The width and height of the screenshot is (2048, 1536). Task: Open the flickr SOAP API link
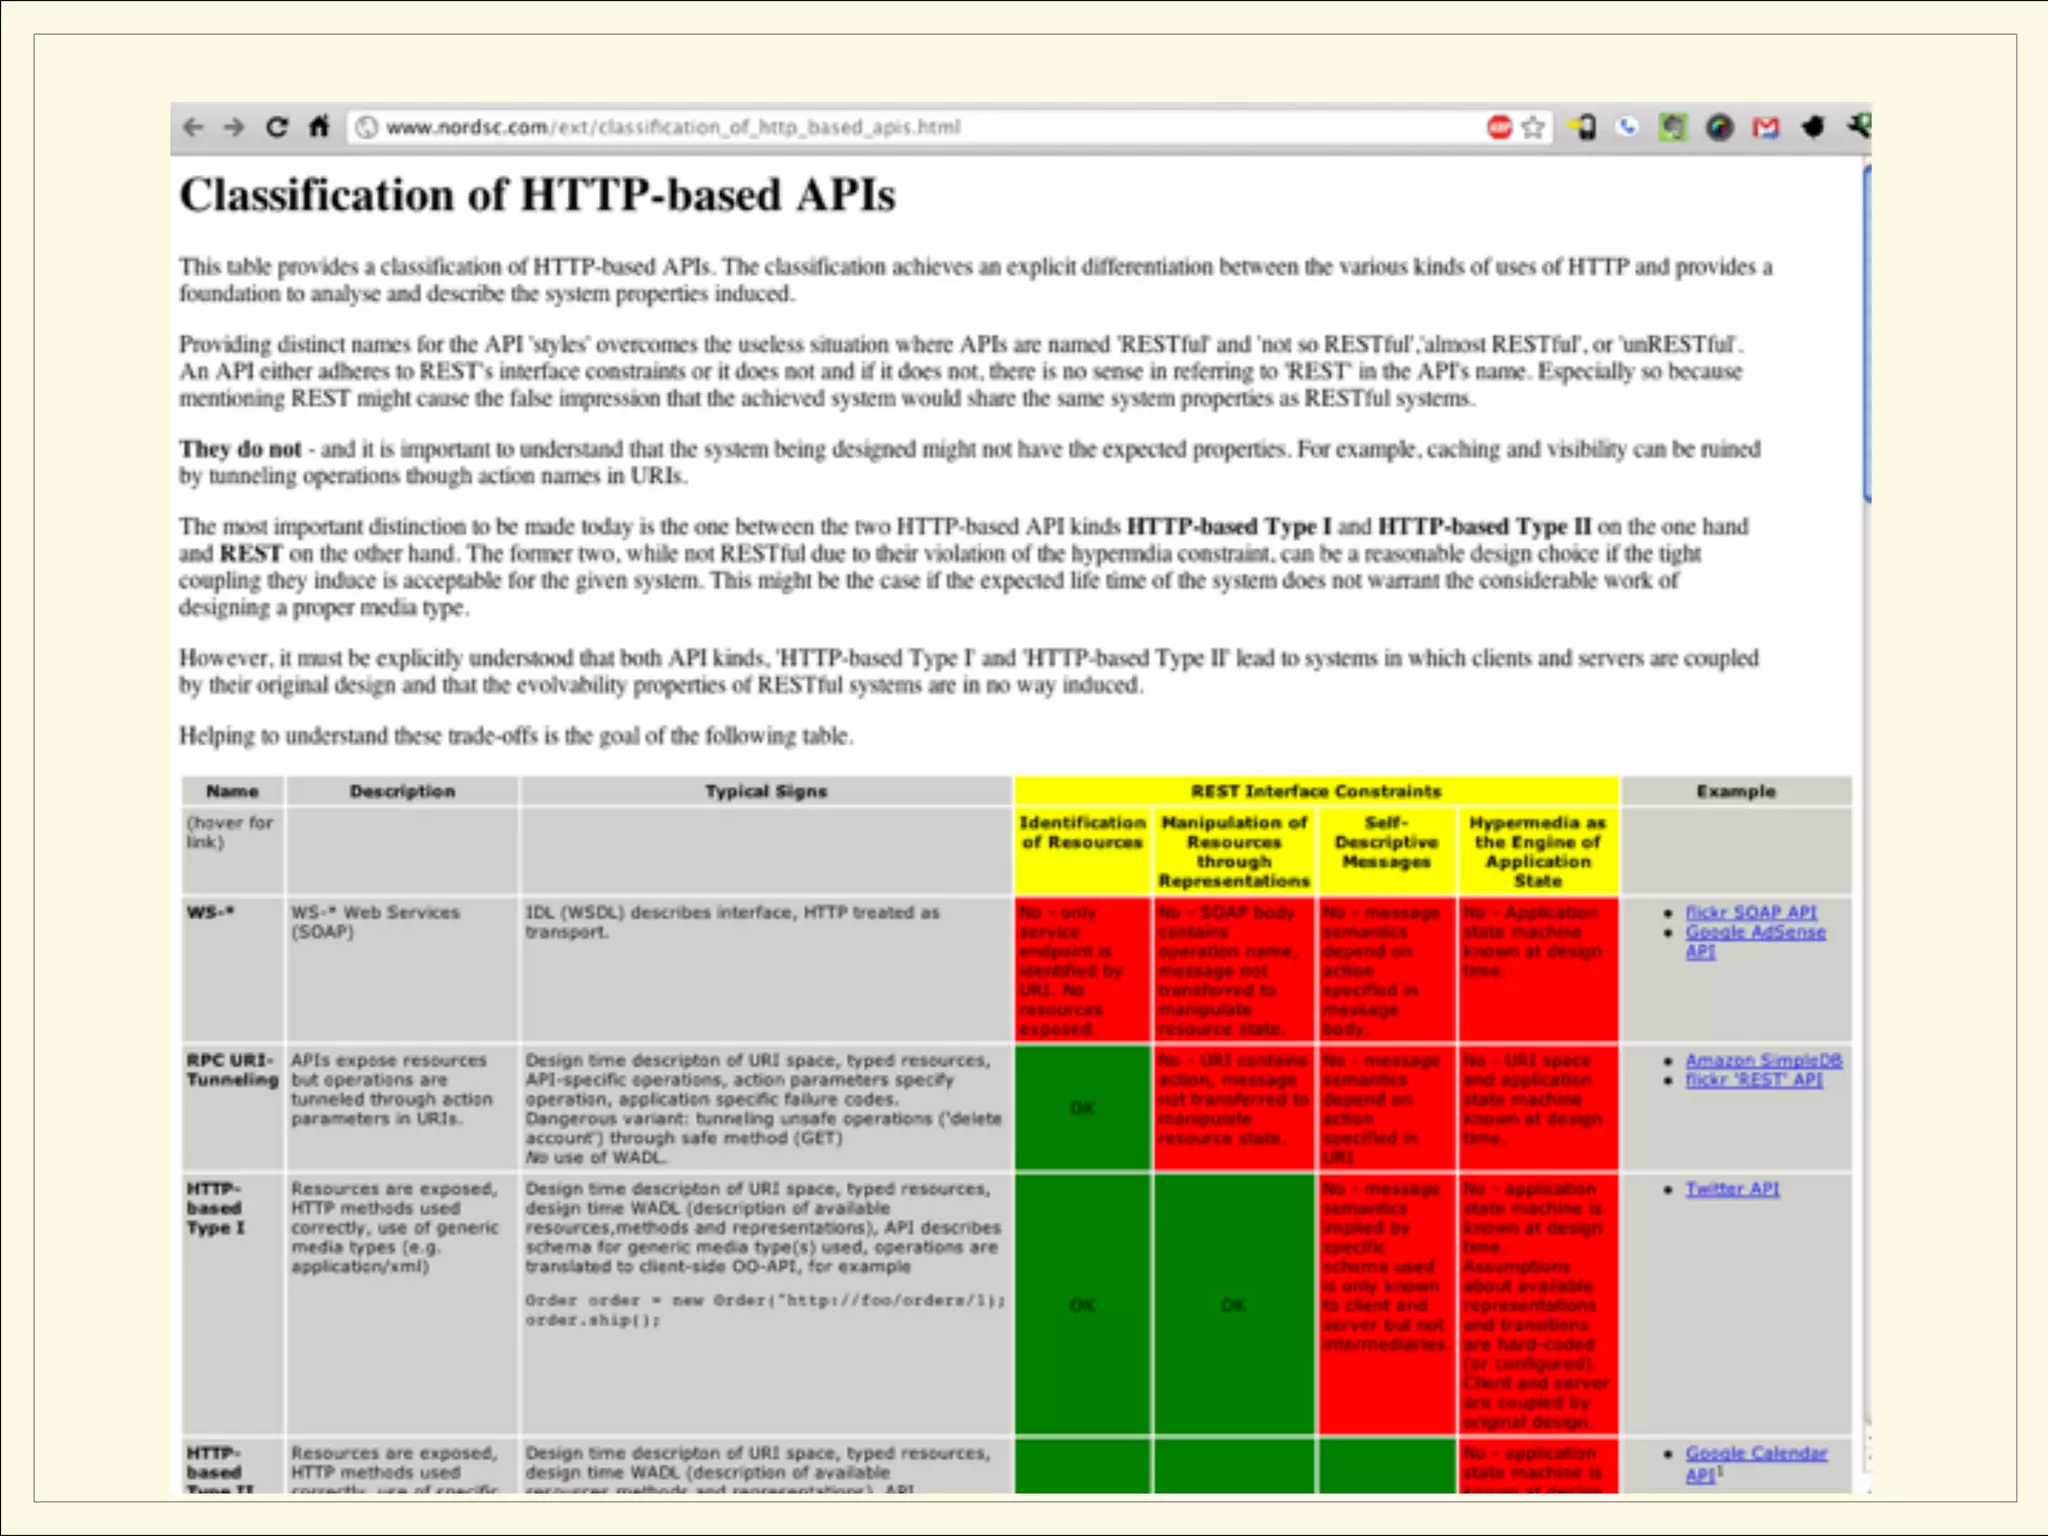tap(1750, 912)
